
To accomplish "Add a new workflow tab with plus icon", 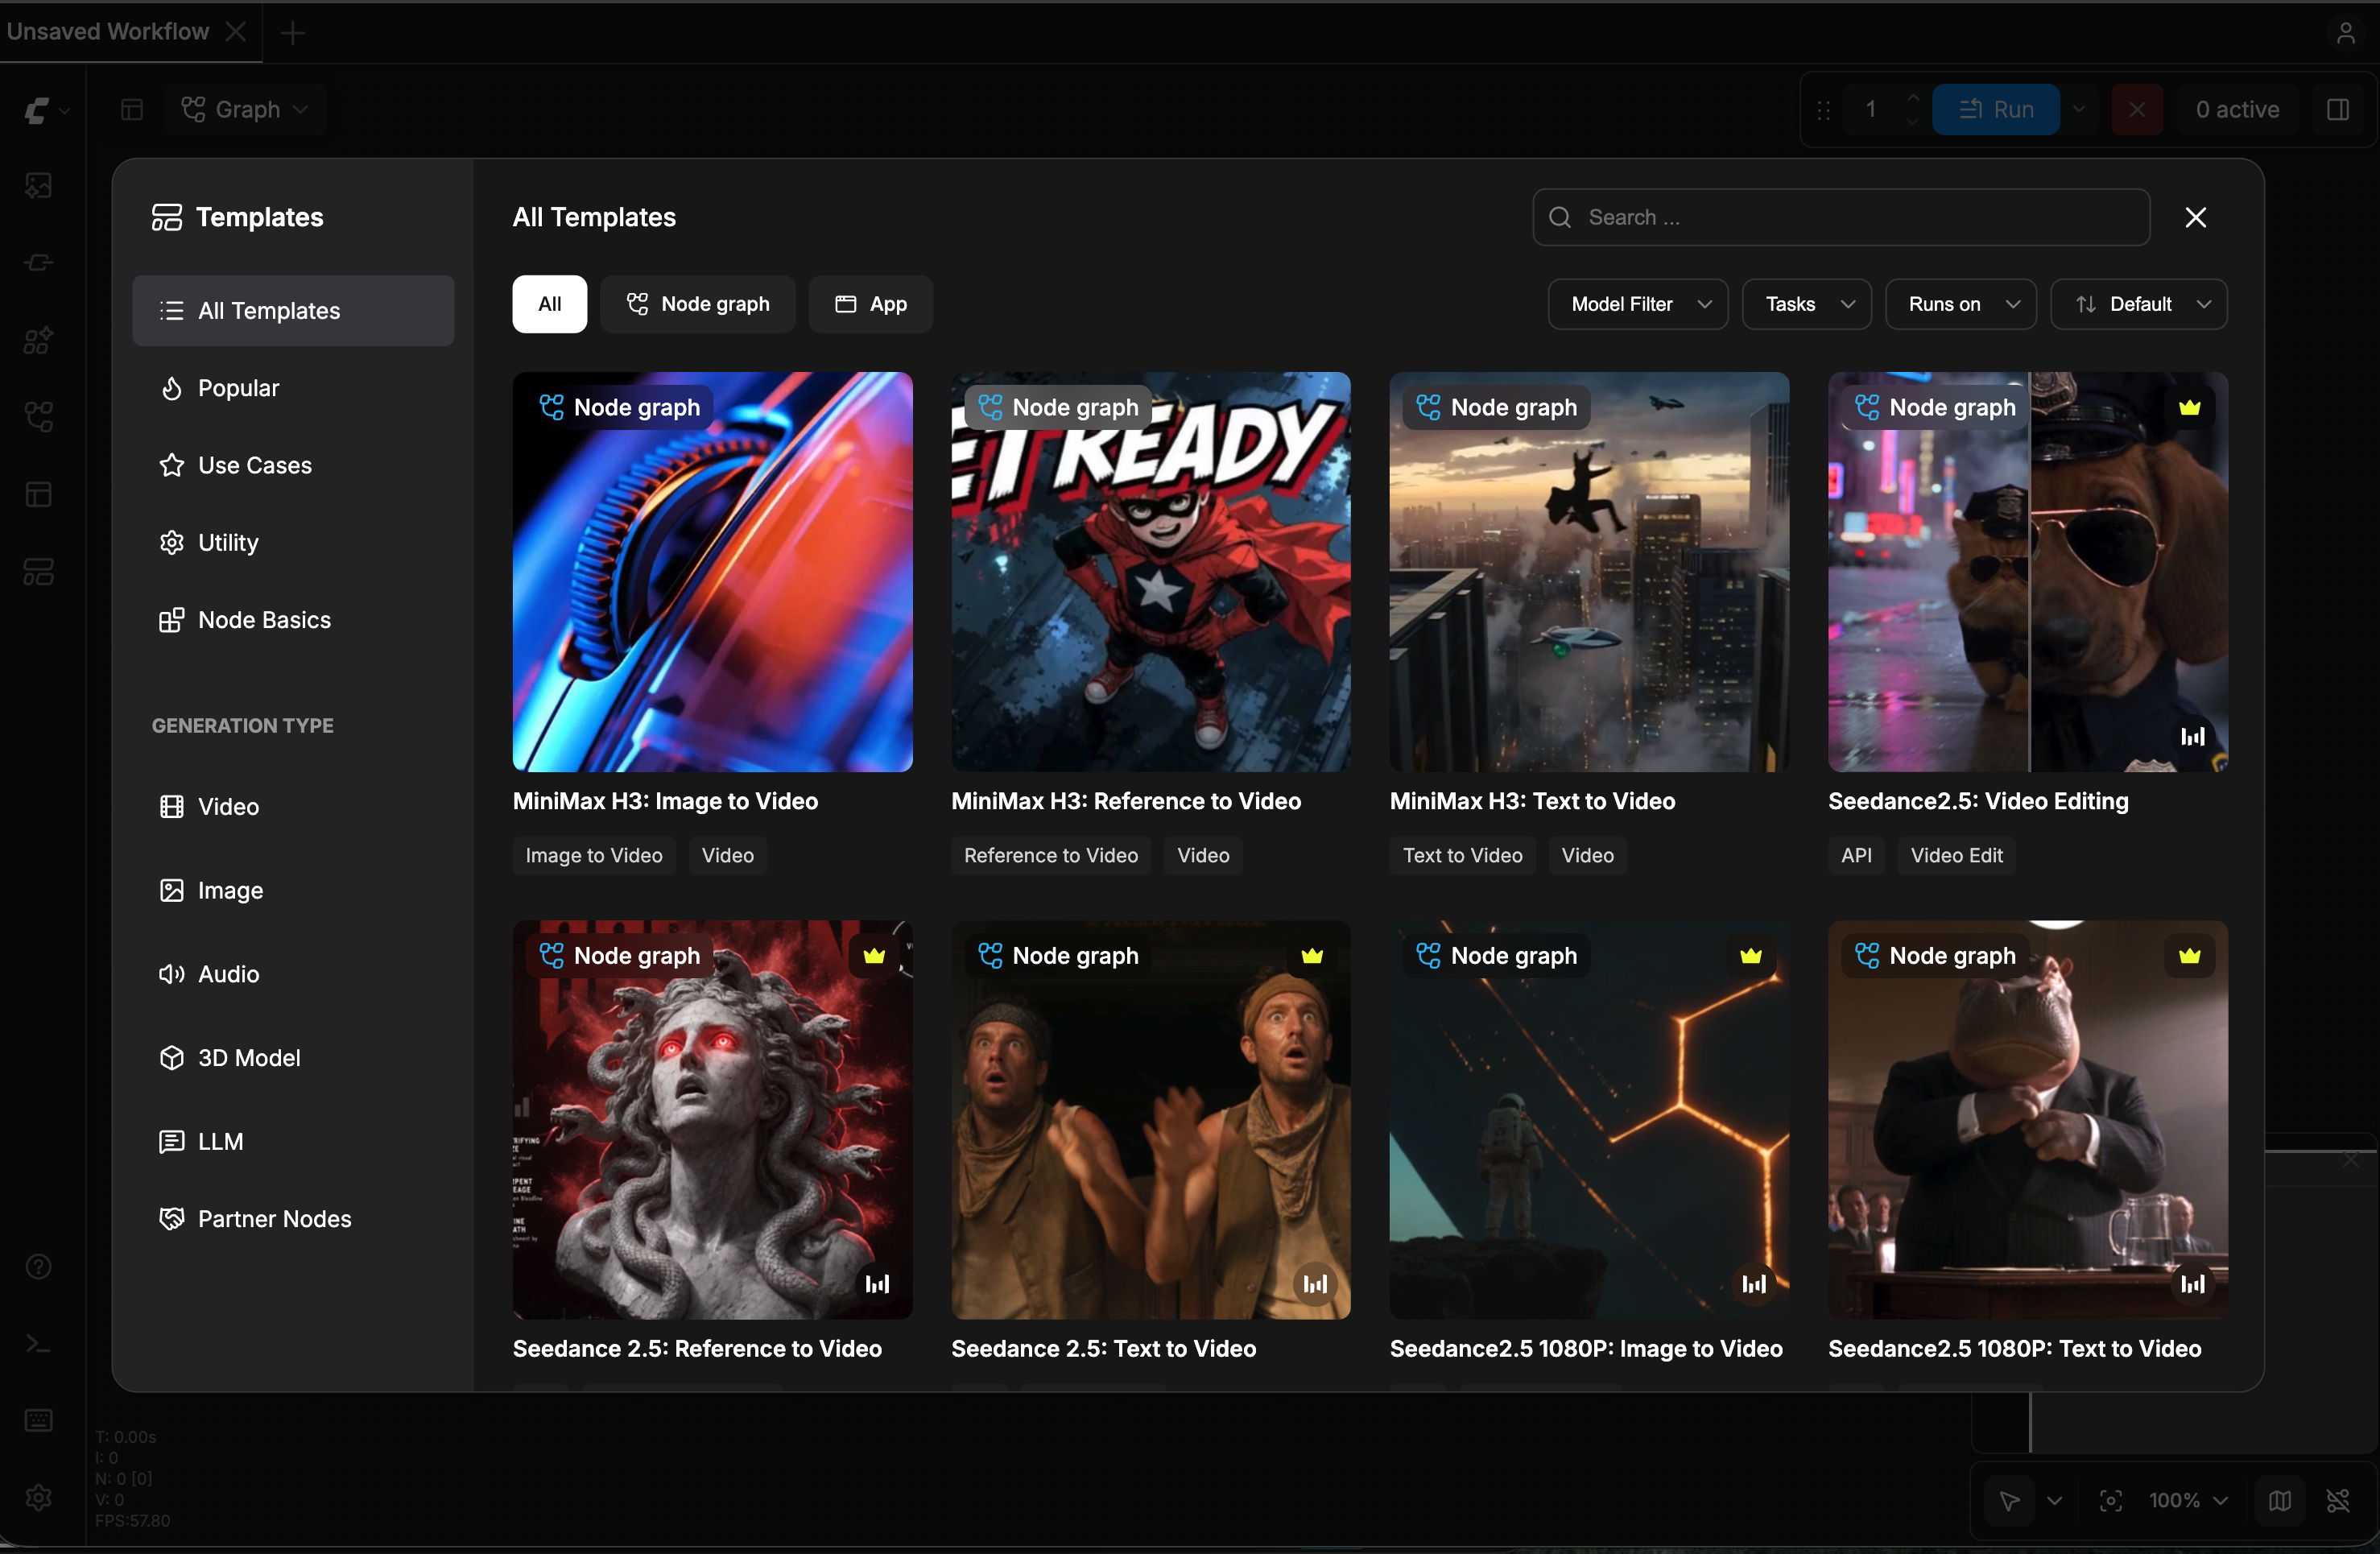I will tap(292, 33).
